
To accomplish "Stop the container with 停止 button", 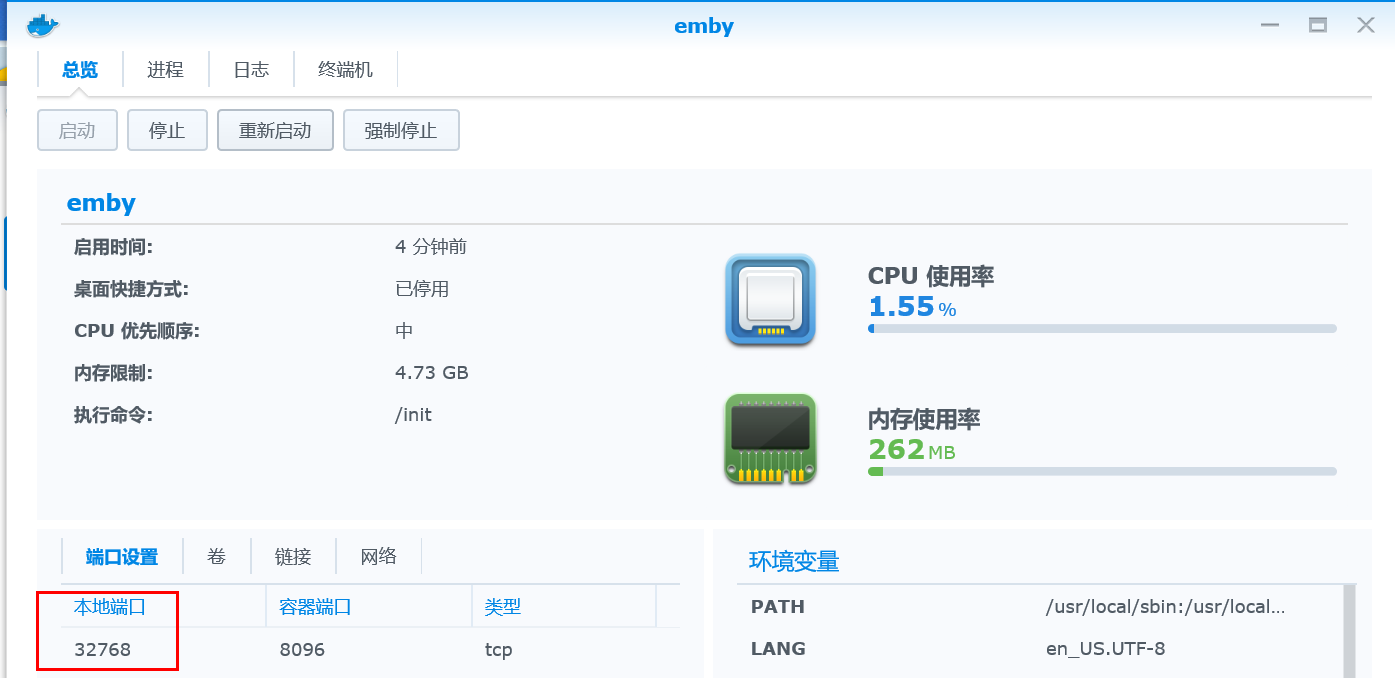I will (x=167, y=130).
